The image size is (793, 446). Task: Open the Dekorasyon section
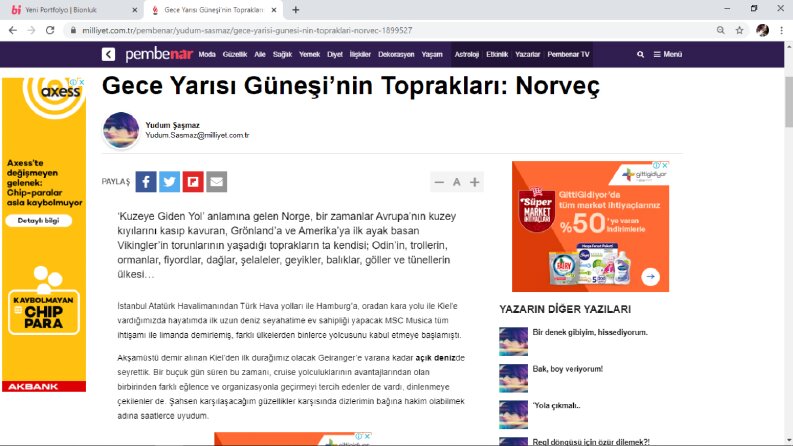tap(396, 54)
